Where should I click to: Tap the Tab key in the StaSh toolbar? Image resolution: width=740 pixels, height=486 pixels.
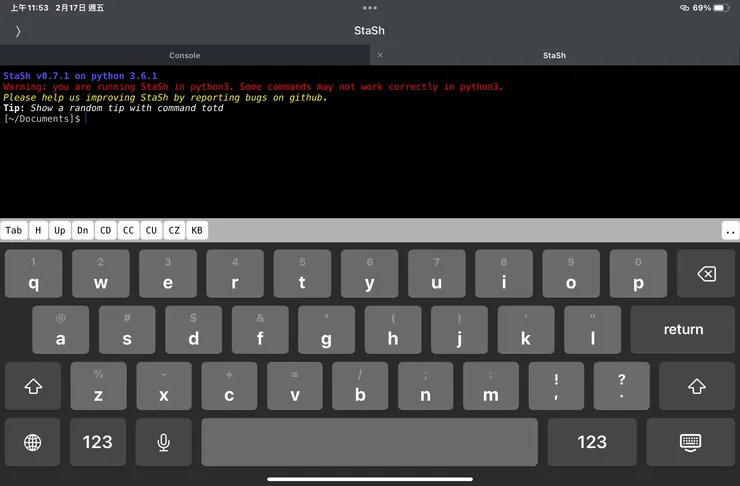pos(14,230)
